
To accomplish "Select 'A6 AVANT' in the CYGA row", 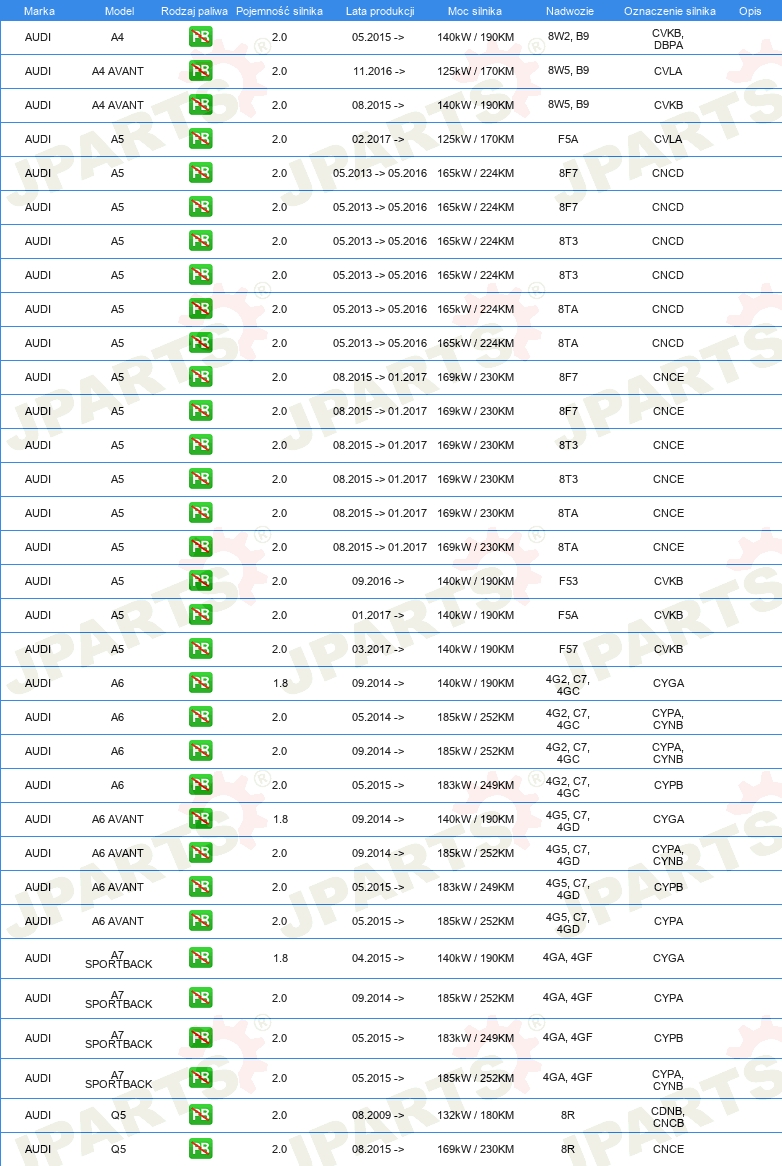I will (x=117, y=819).
